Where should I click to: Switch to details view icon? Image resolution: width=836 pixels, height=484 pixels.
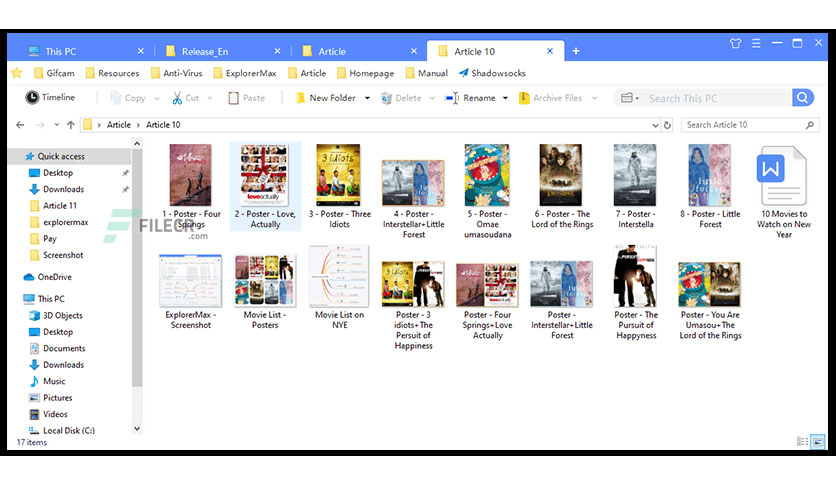click(802, 441)
